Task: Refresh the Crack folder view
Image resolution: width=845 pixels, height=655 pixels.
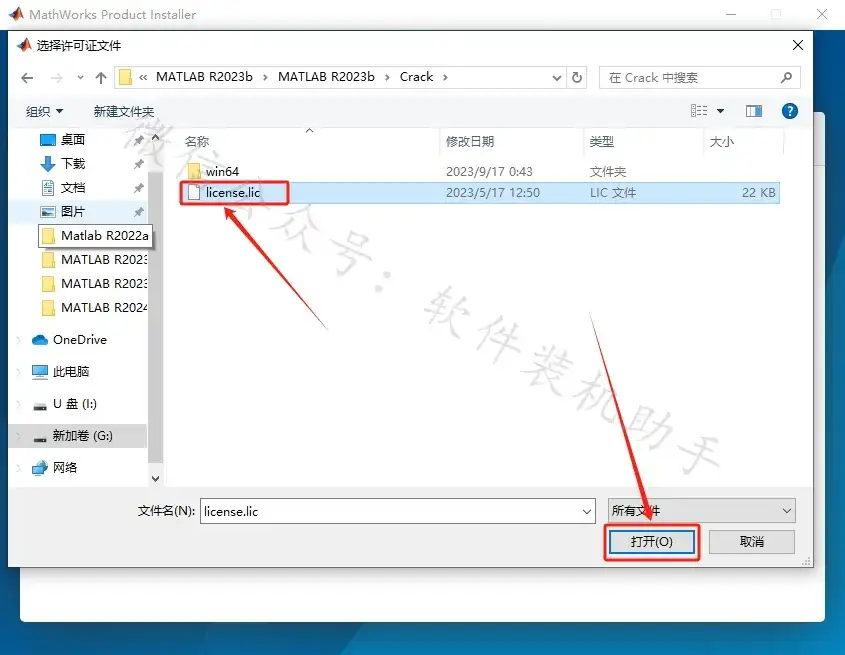Action: [577, 78]
